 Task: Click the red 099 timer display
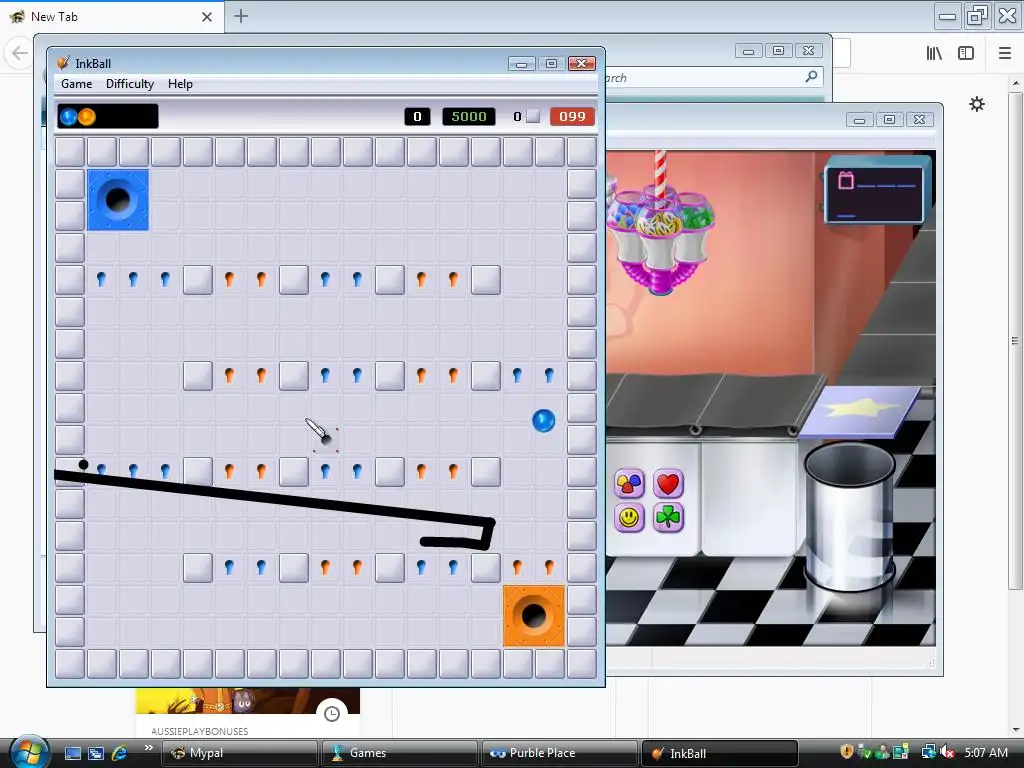point(572,116)
